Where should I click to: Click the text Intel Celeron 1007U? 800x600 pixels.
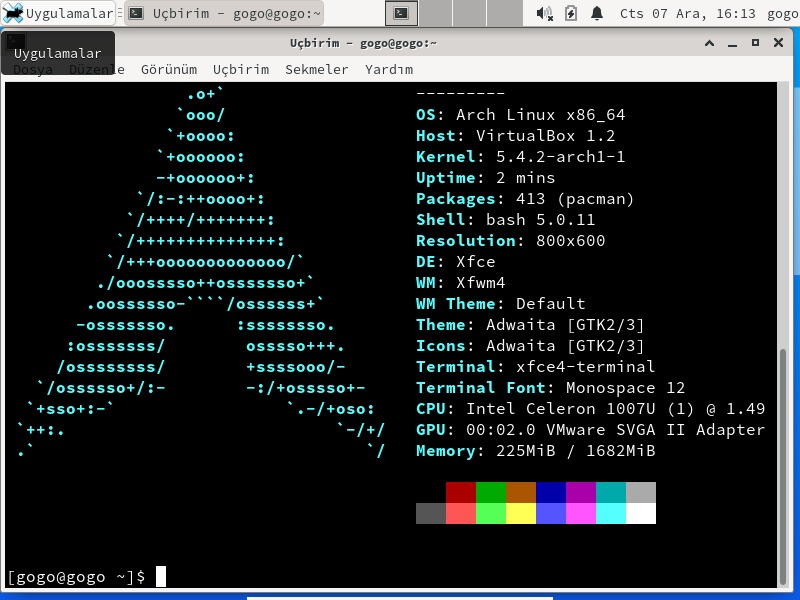pyautogui.click(x=560, y=409)
